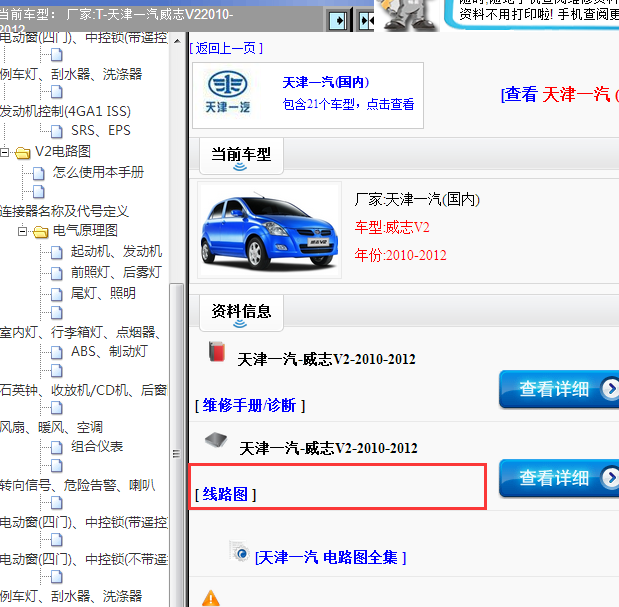Viewport: 619px width, 607px height.
Task: Click the page icon beside 起动机、发动机
Action: (57, 252)
